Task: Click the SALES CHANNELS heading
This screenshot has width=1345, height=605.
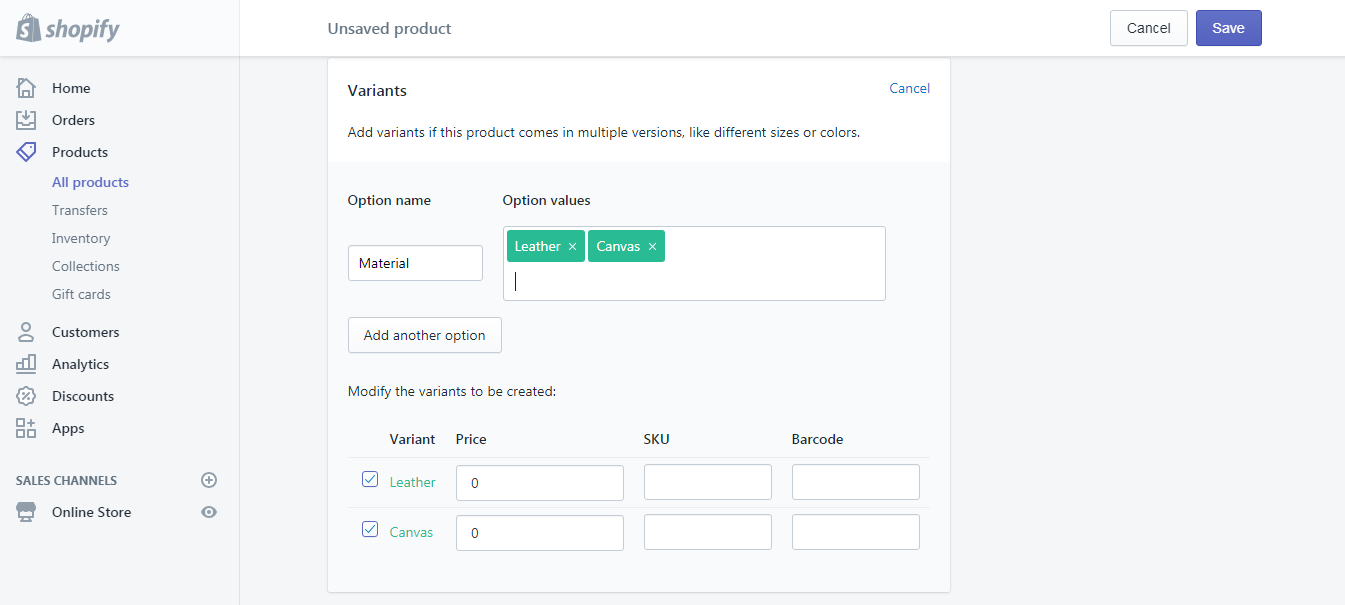Action: [x=66, y=480]
